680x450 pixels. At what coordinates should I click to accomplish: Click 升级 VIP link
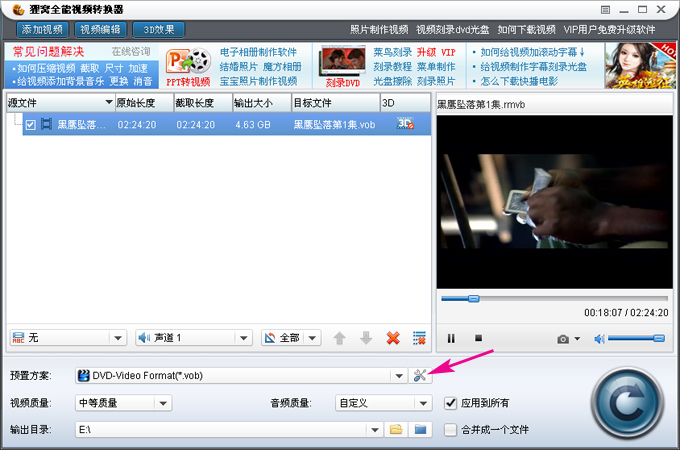tap(436, 52)
